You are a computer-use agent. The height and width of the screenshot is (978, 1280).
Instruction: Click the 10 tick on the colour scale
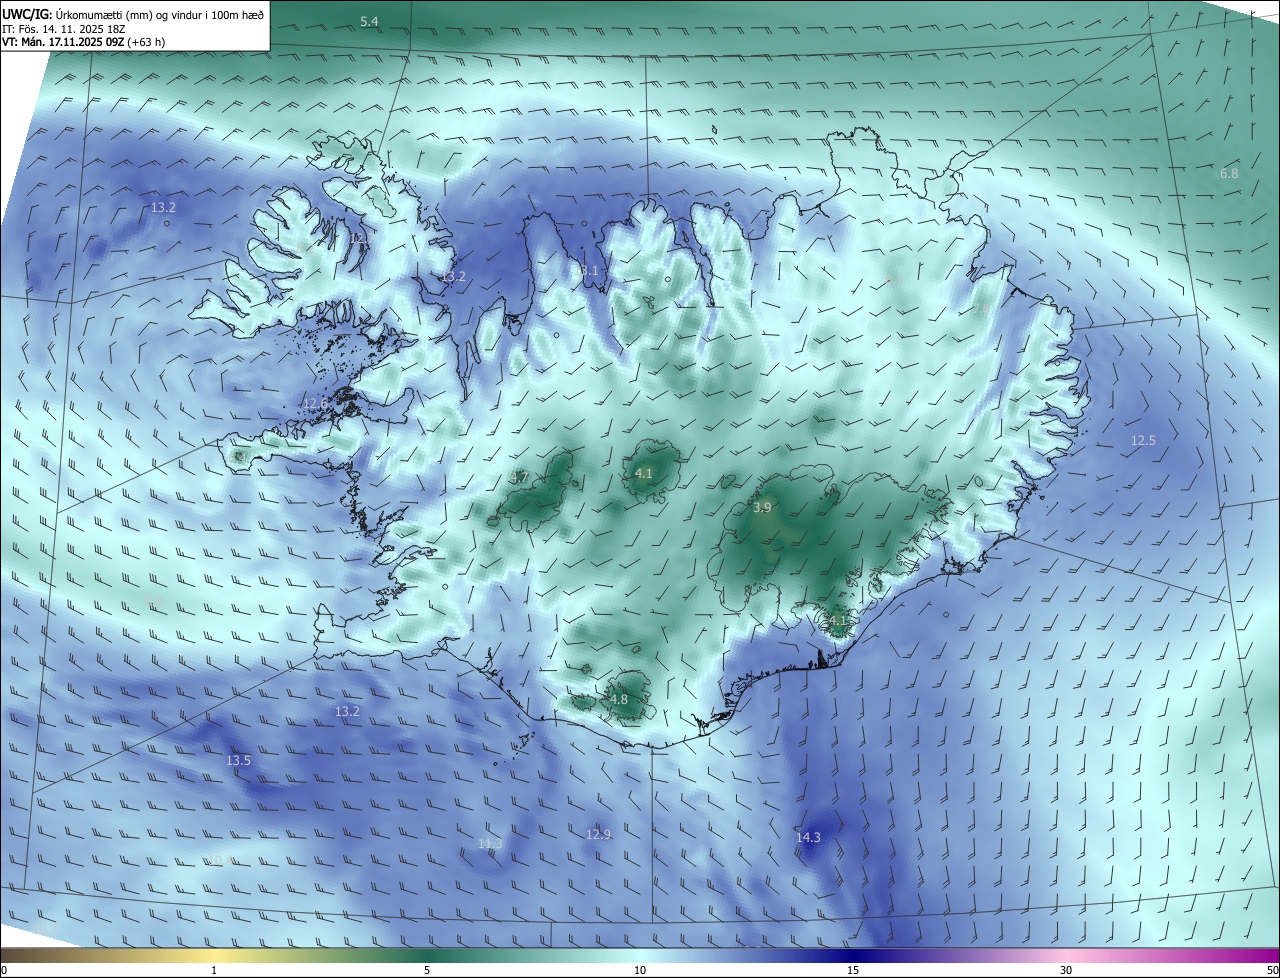point(640,971)
